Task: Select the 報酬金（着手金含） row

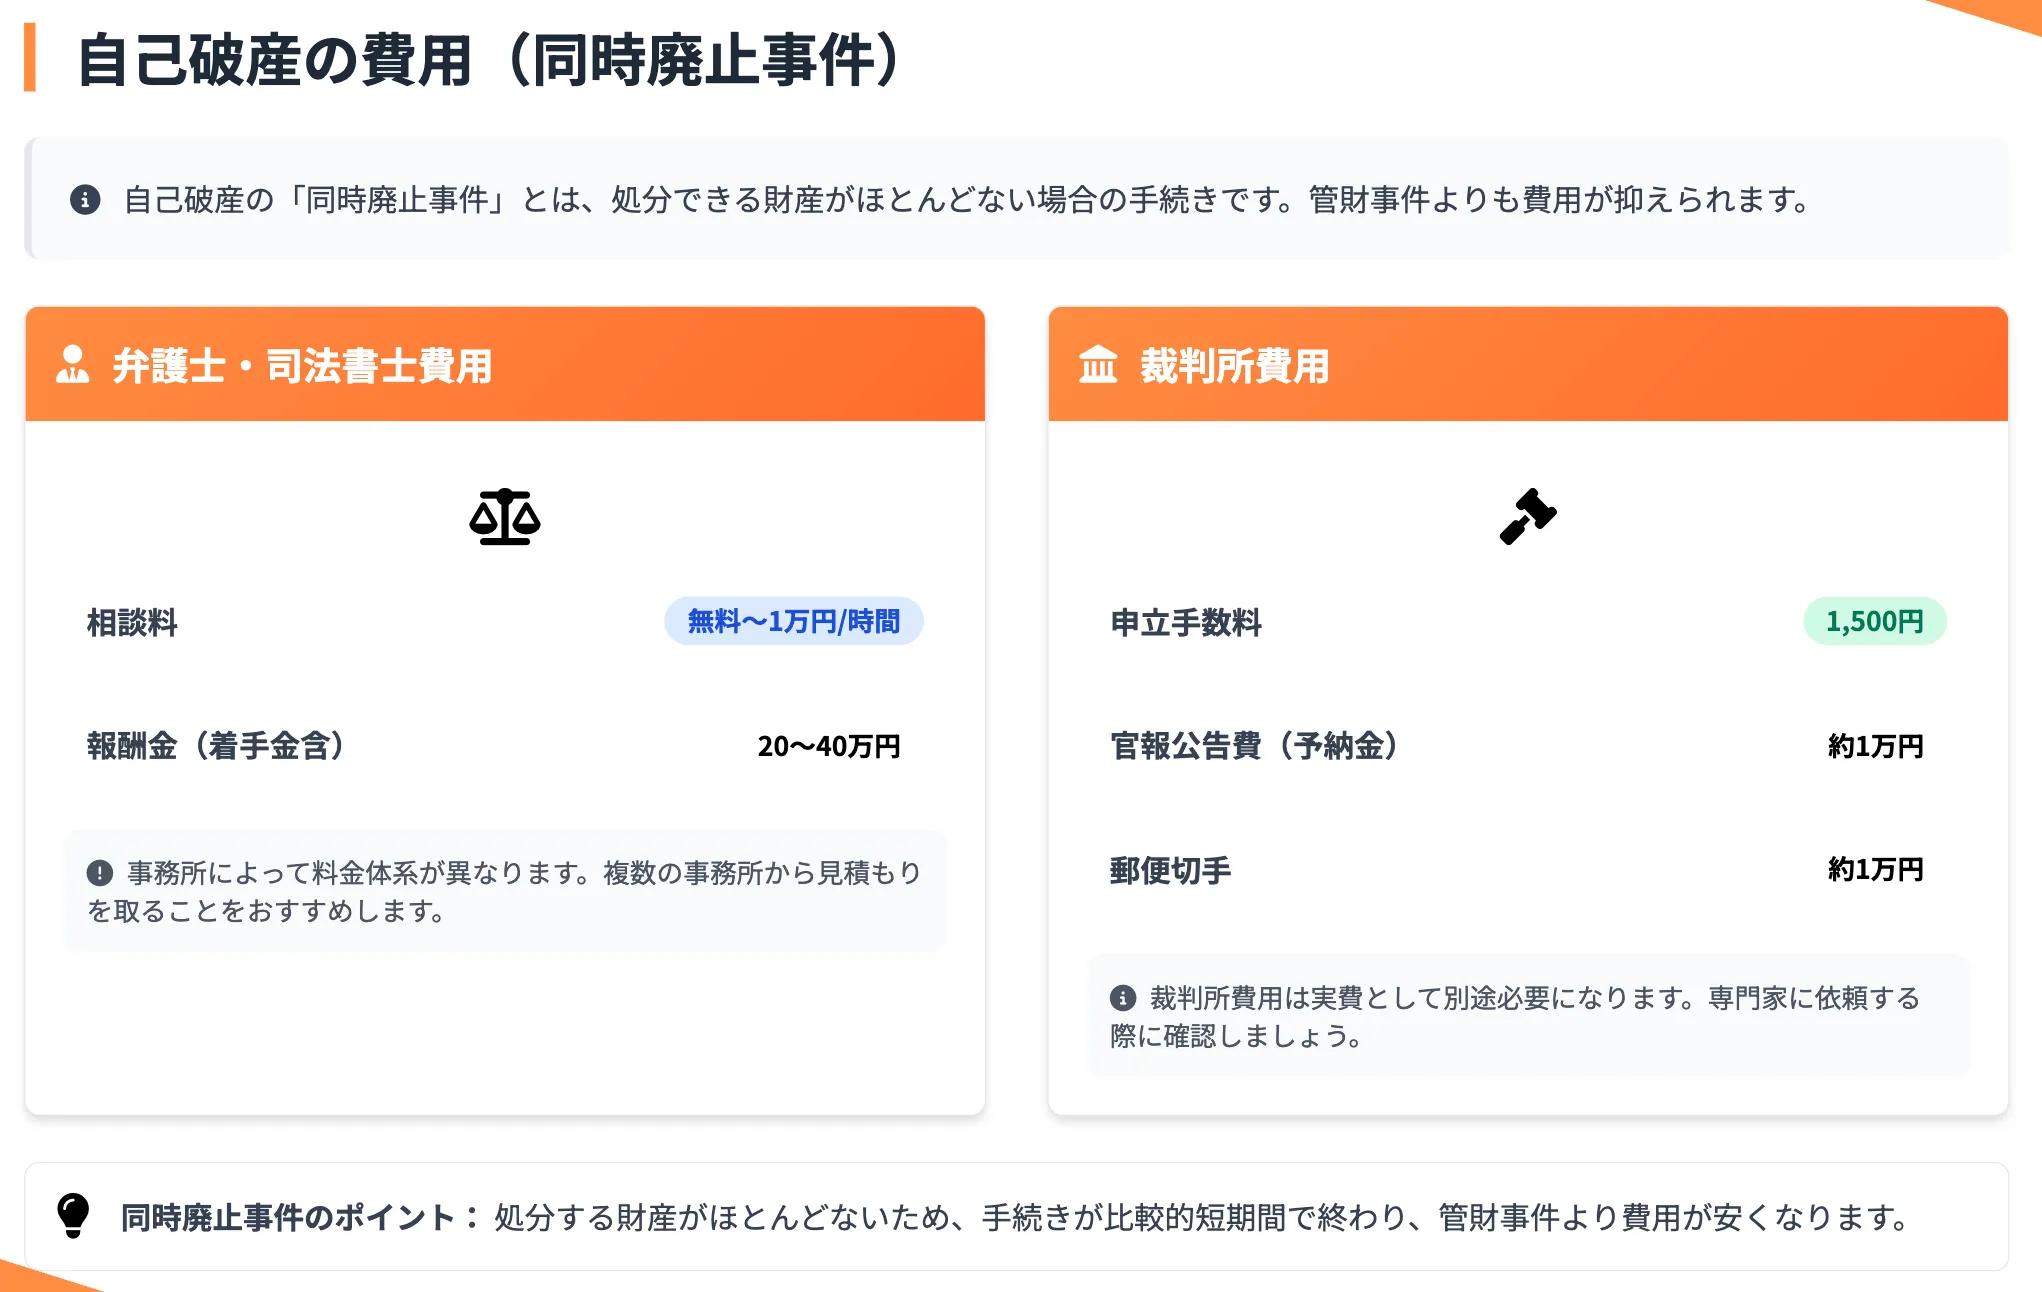Action: coord(215,746)
